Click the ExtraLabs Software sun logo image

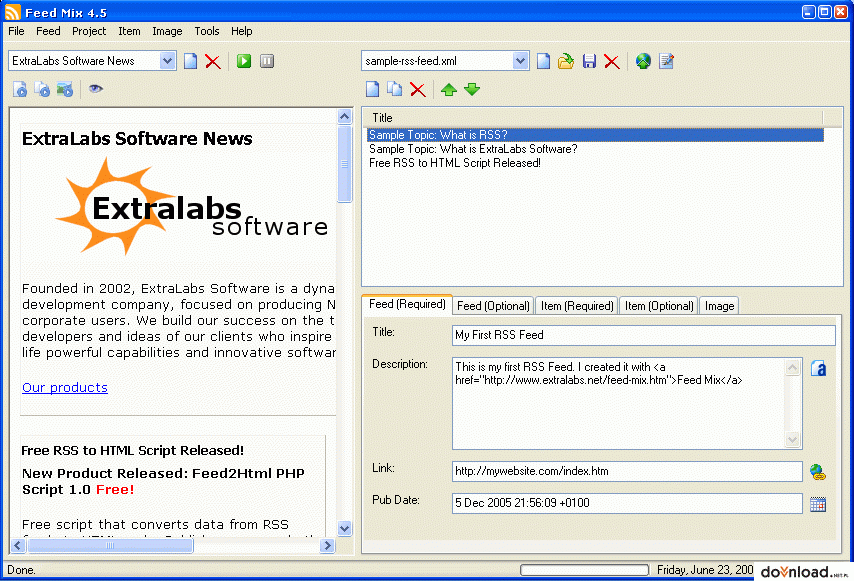tap(192, 206)
